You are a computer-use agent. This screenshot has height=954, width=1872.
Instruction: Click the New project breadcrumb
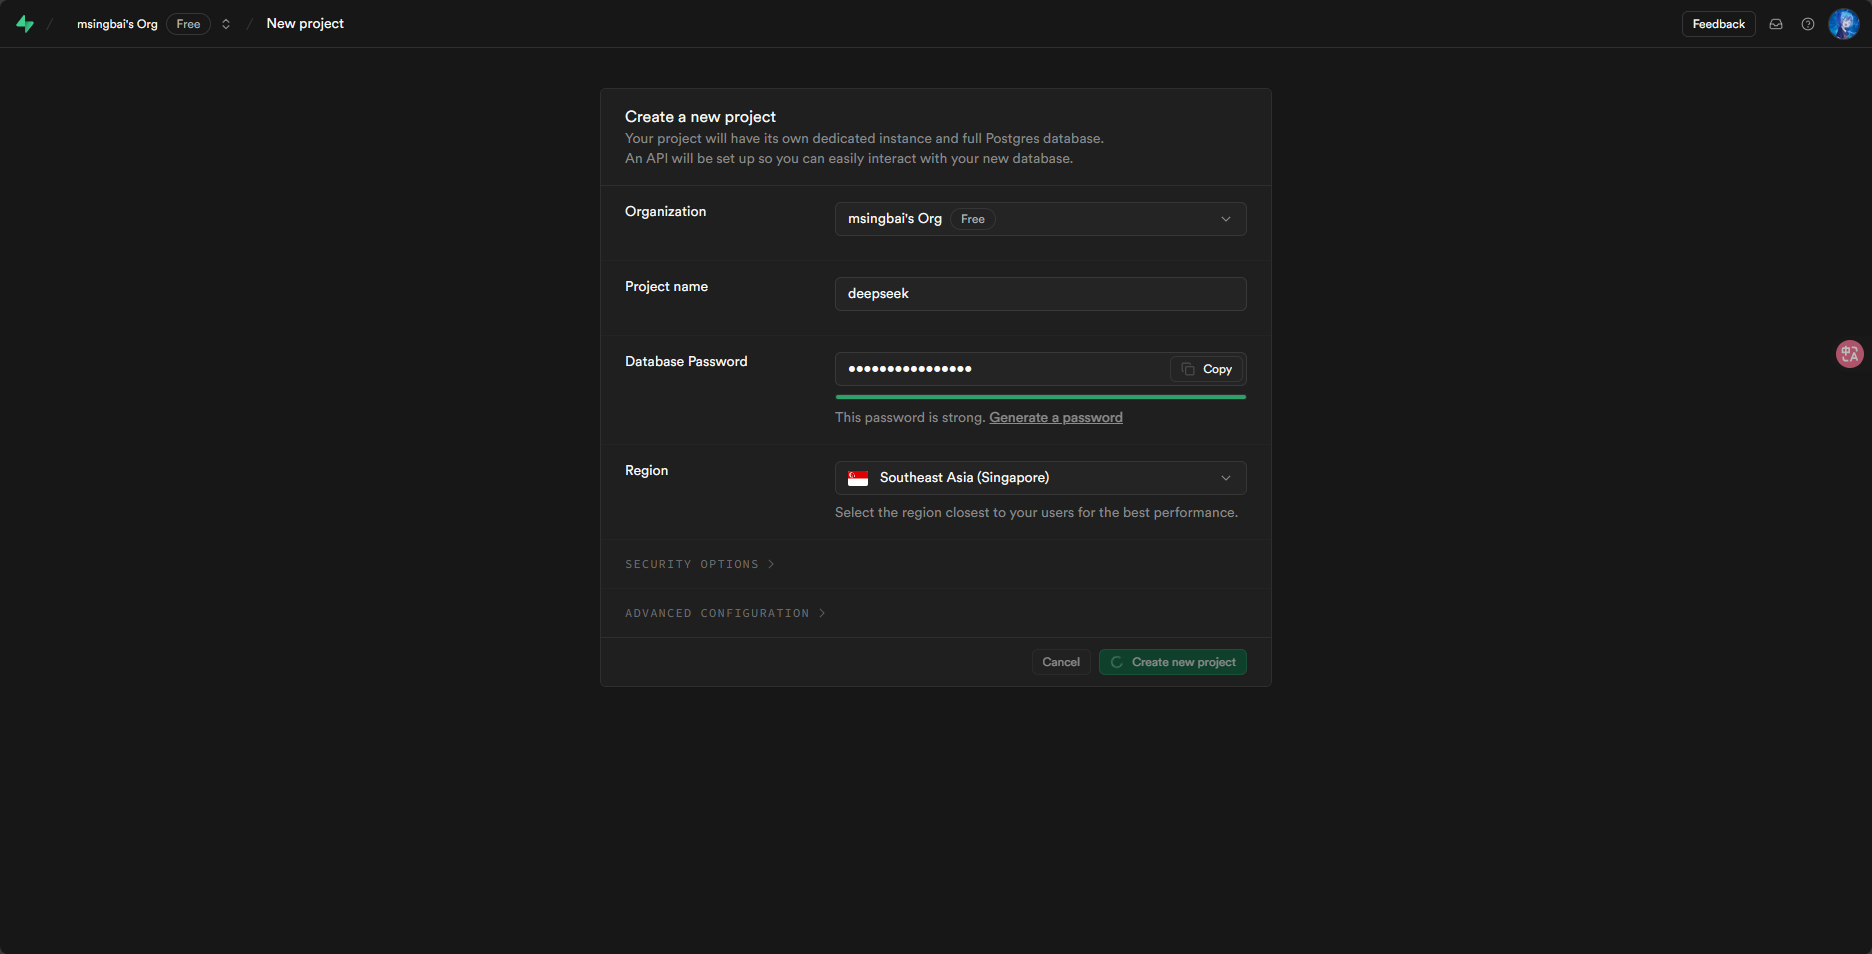305,24
